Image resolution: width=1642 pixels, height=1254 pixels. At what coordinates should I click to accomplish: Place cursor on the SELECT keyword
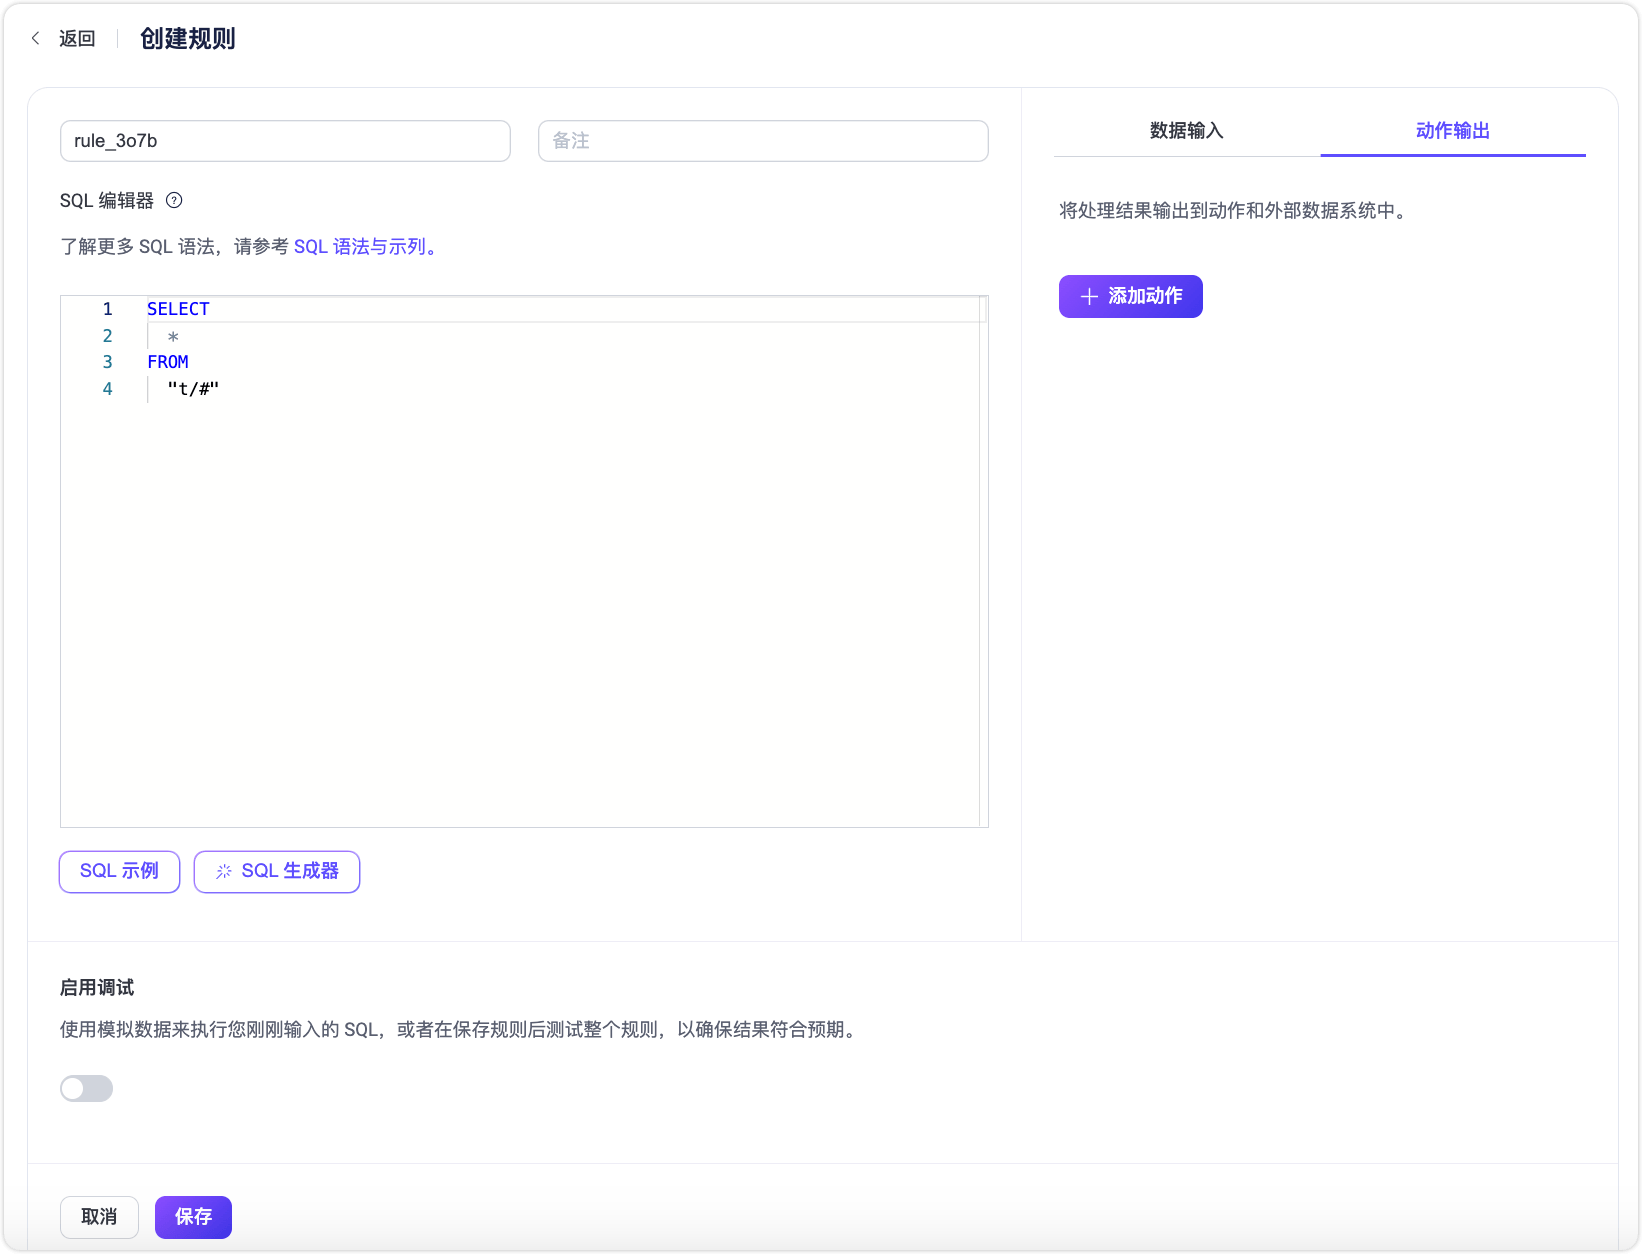click(x=178, y=309)
